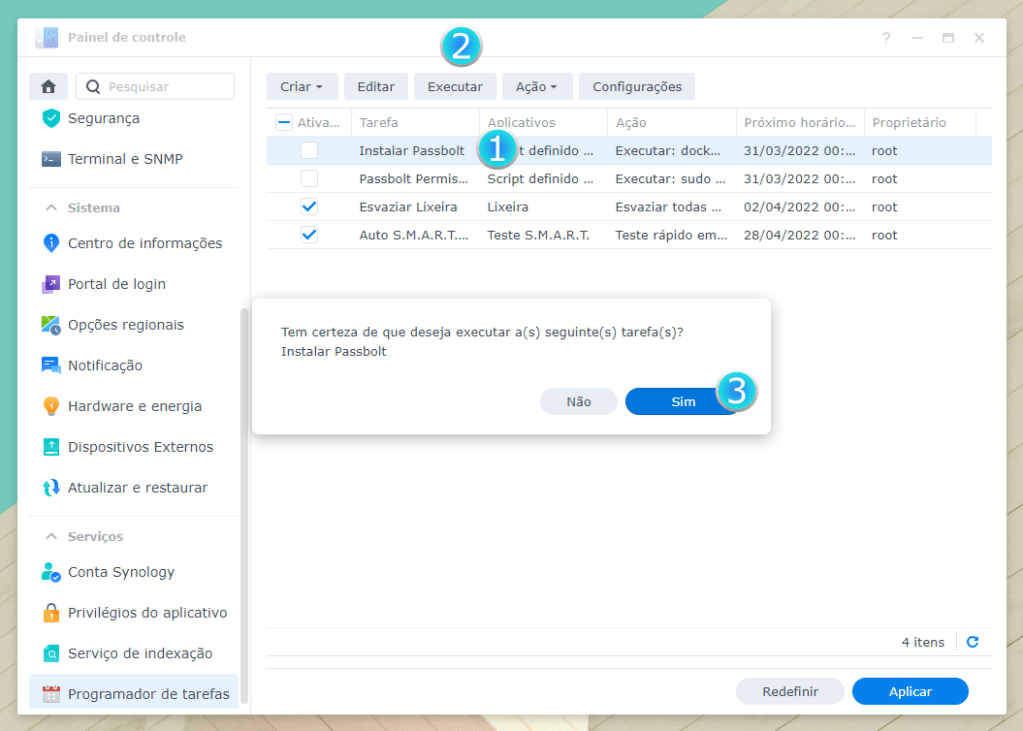
Task: Open the Ação dropdown menu
Action: [537, 87]
